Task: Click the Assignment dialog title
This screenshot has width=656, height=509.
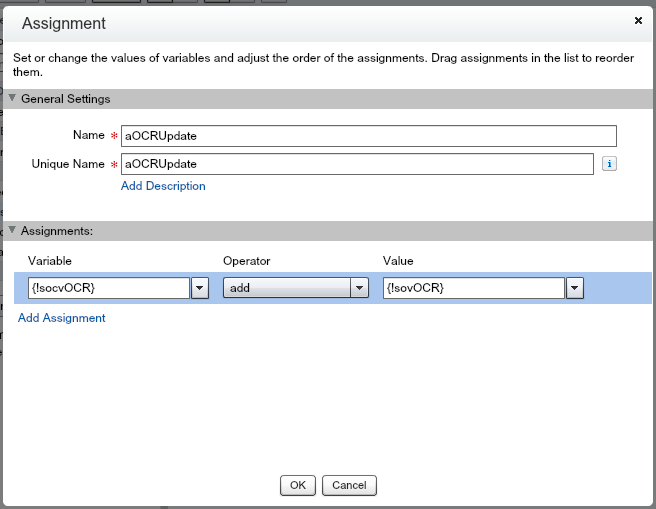Action: click(64, 23)
